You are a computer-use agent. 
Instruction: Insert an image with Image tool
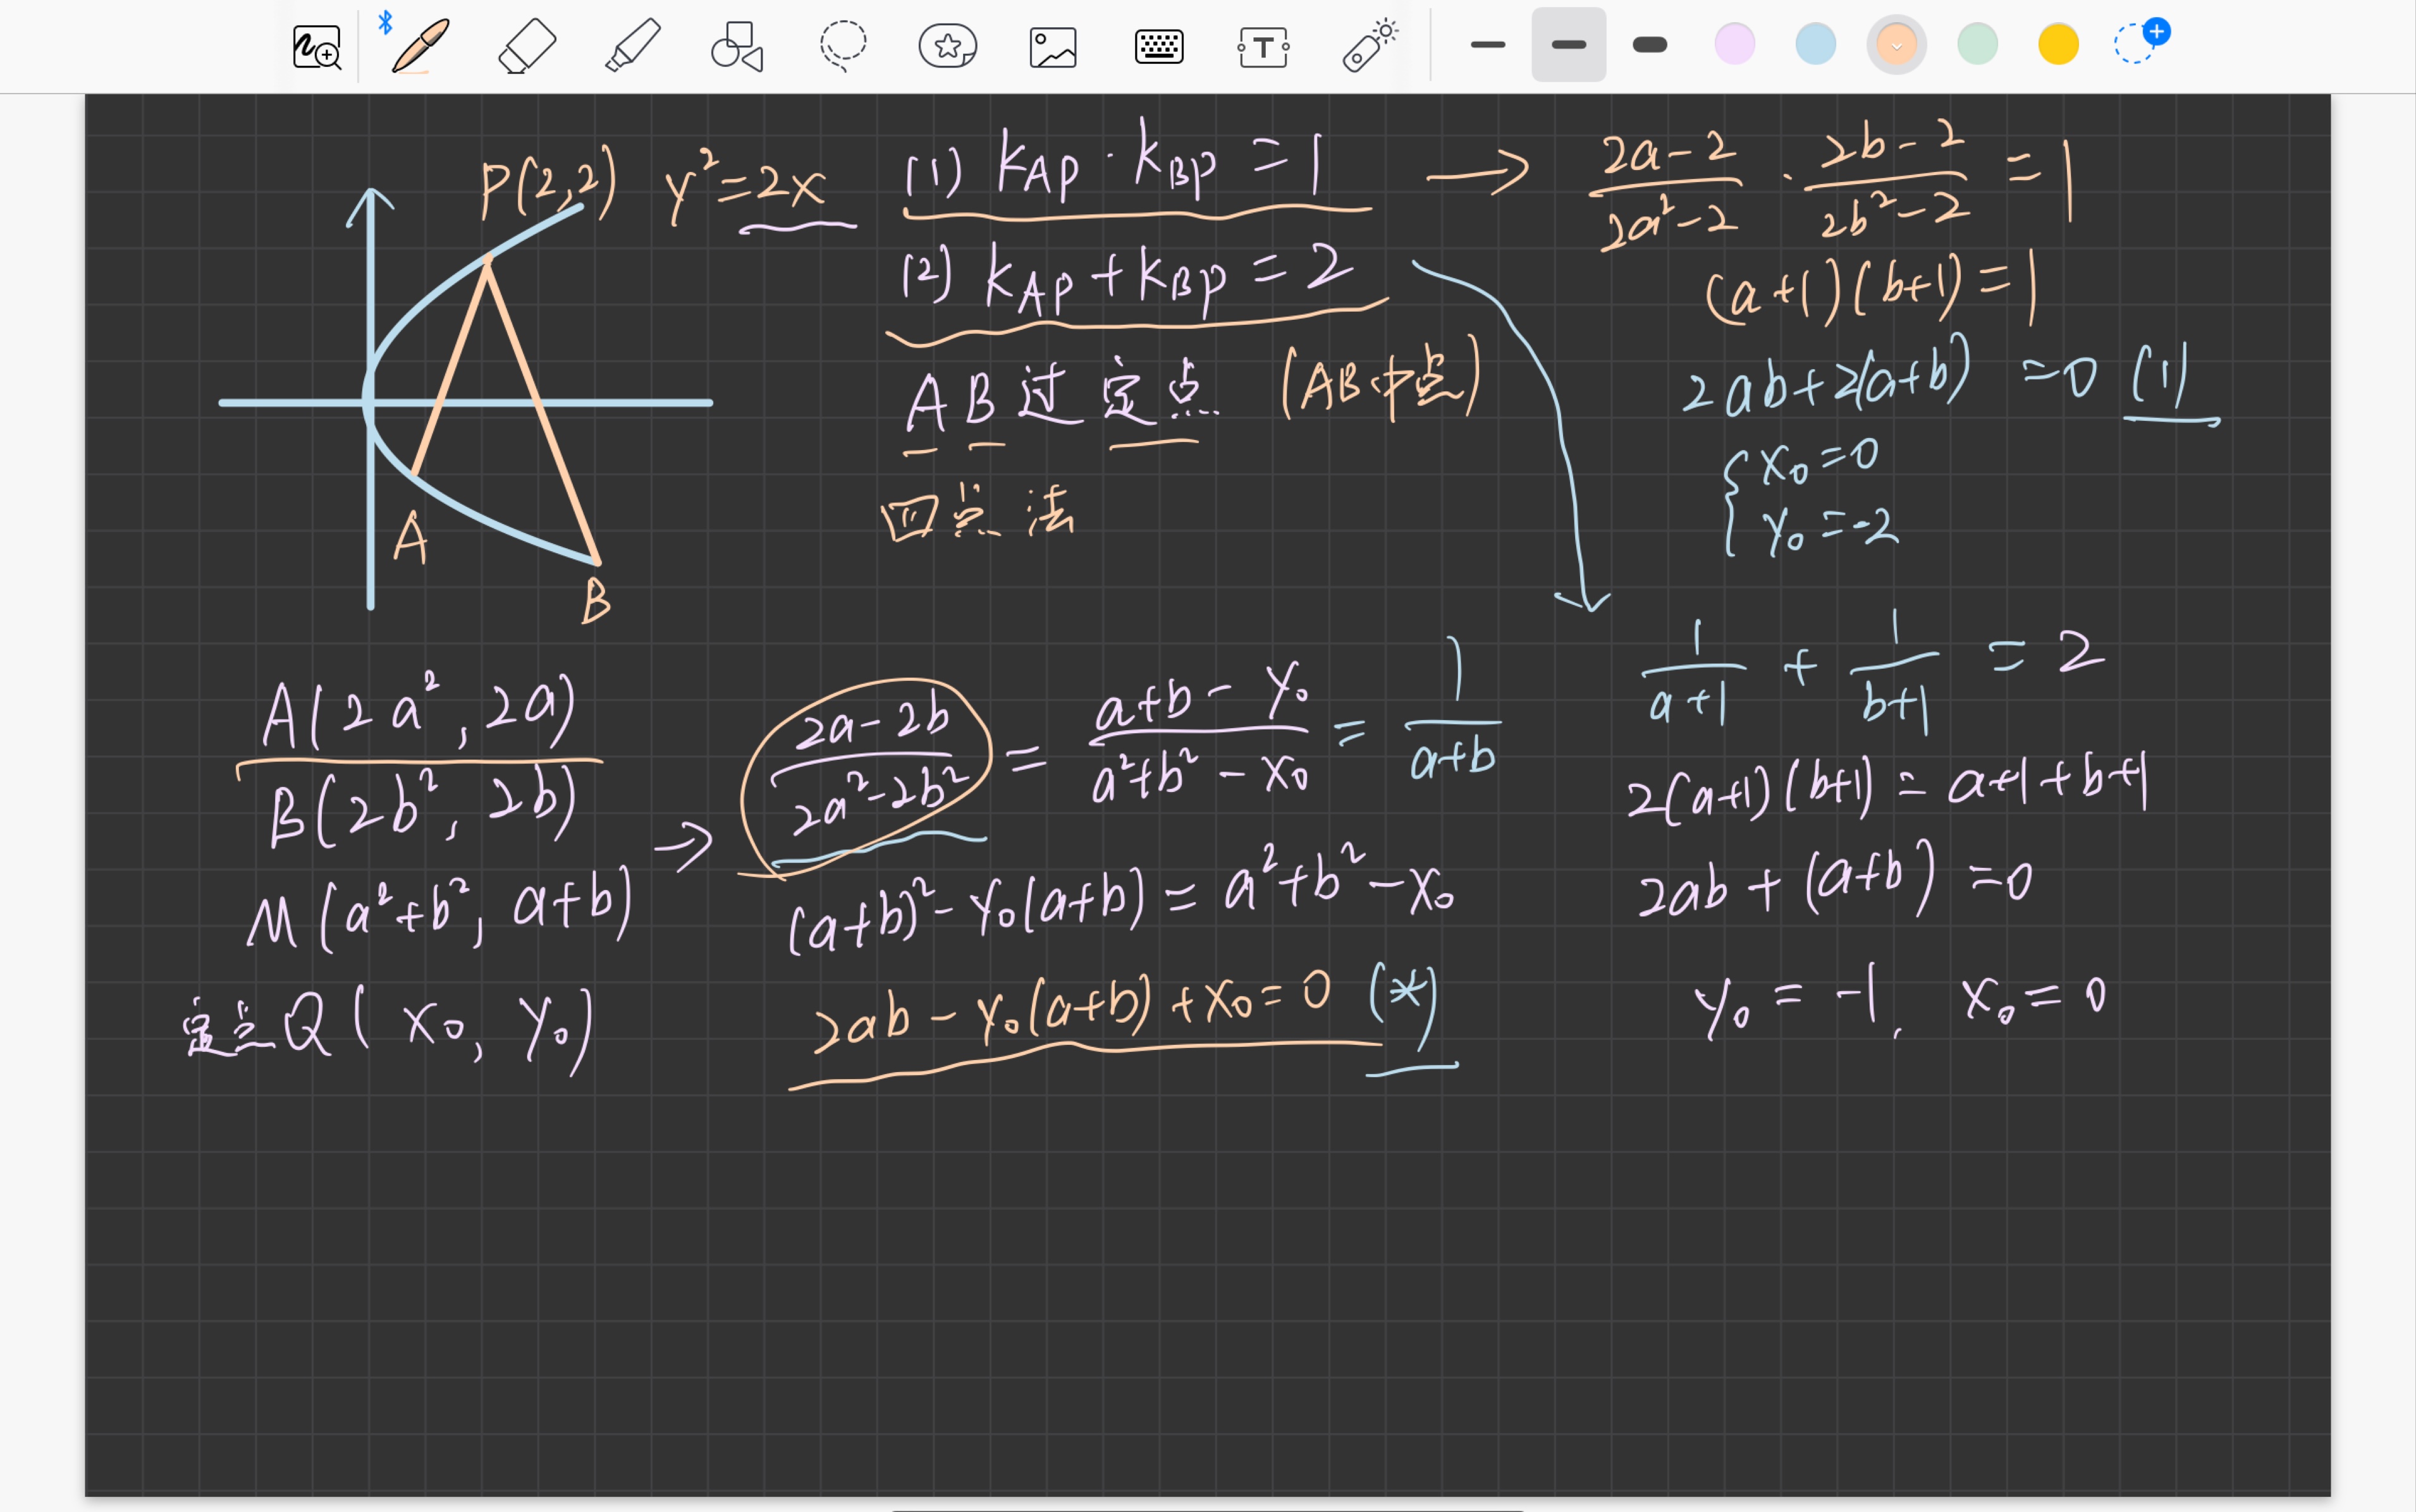[x=1053, y=46]
